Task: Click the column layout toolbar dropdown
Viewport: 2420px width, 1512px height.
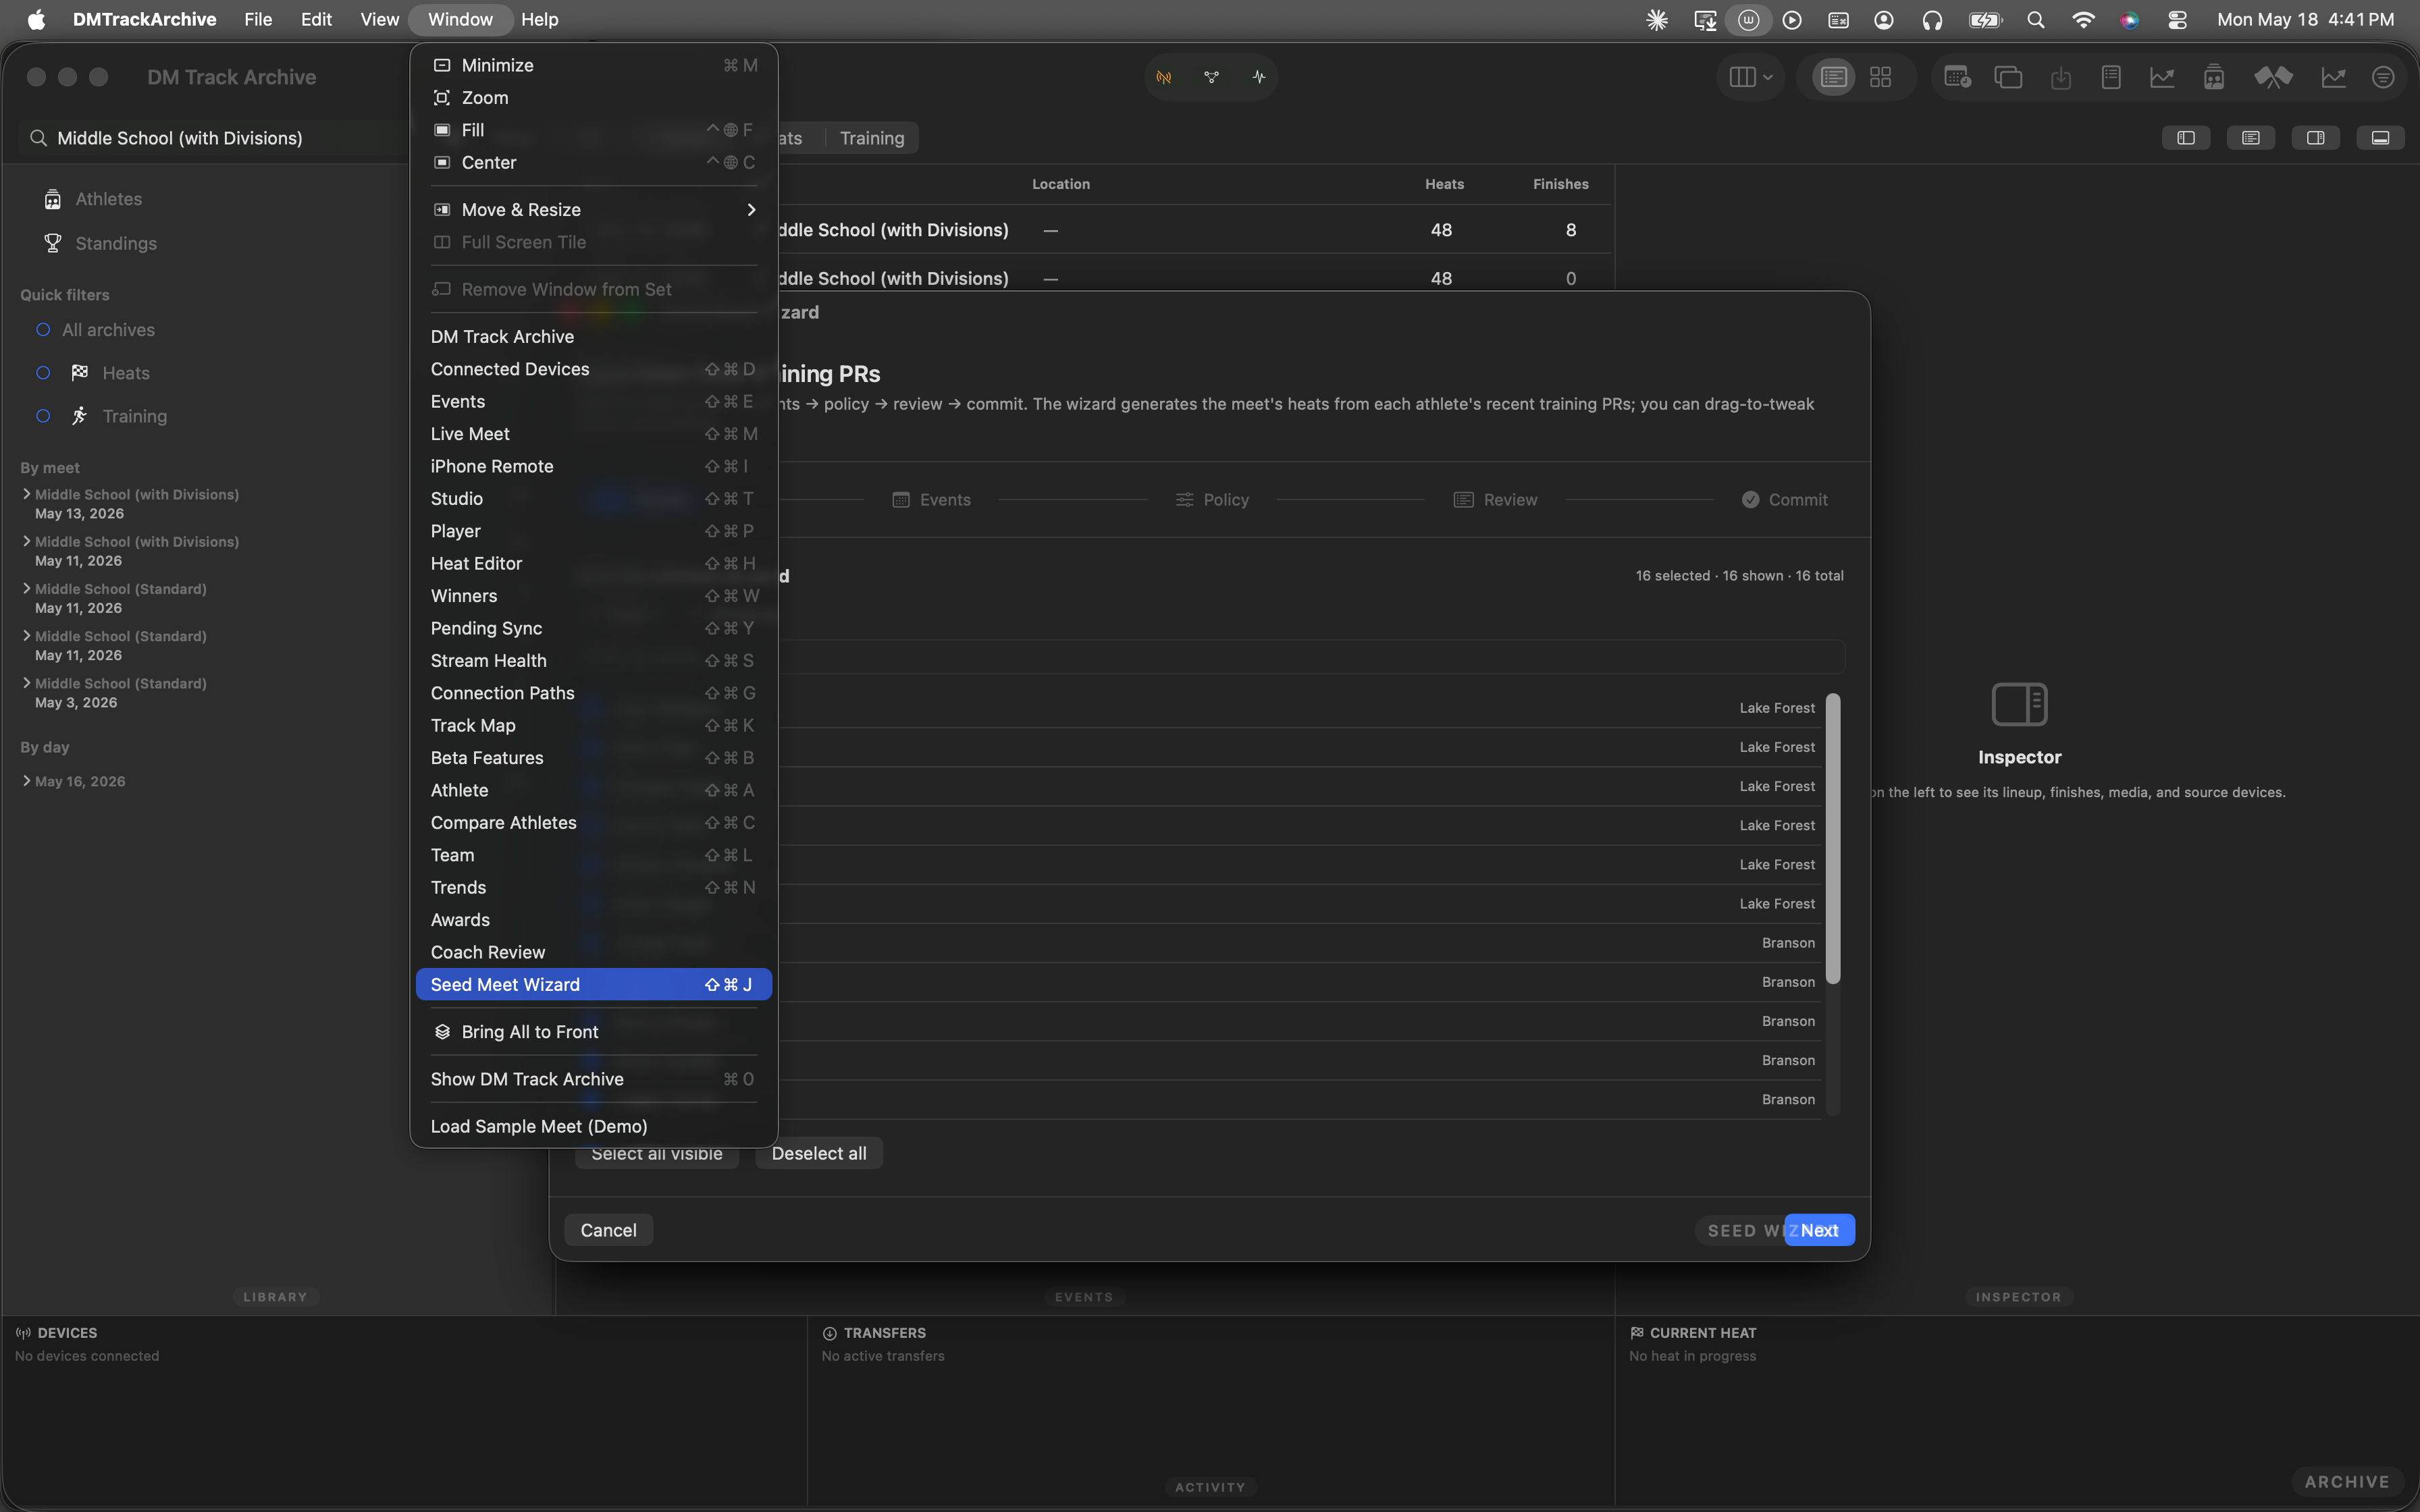Action: (x=1750, y=77)
